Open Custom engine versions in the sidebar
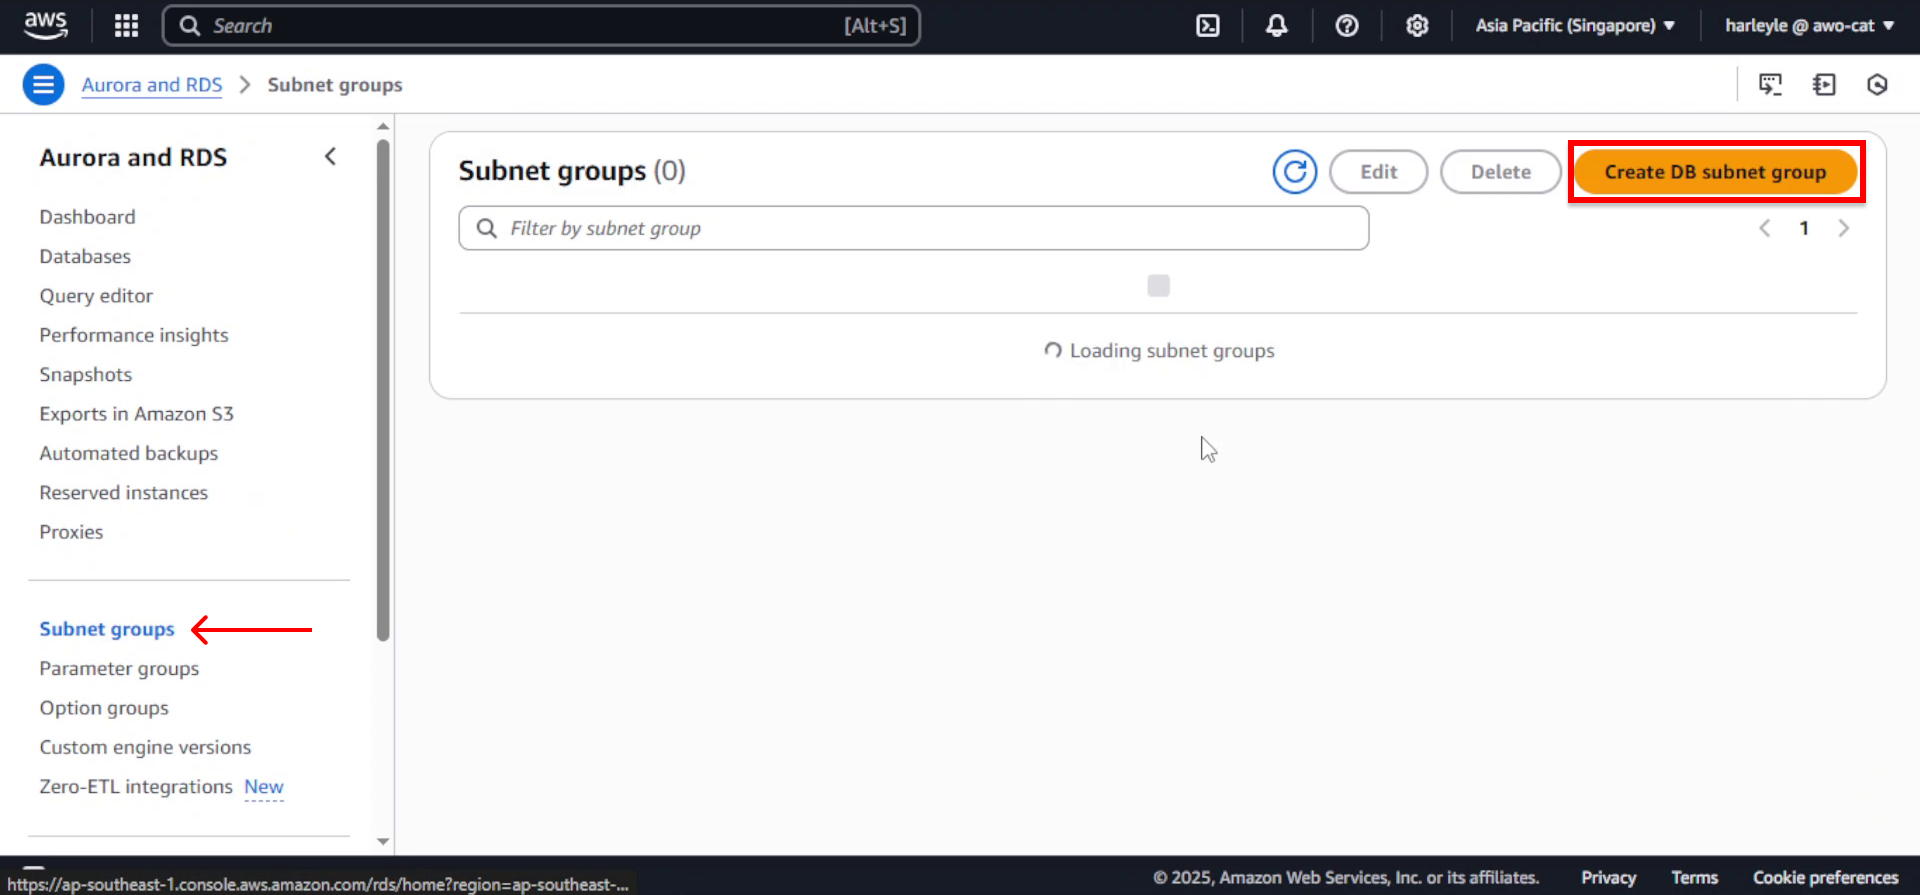This screenshot has height=895, width=1920. tap(145, 748)
